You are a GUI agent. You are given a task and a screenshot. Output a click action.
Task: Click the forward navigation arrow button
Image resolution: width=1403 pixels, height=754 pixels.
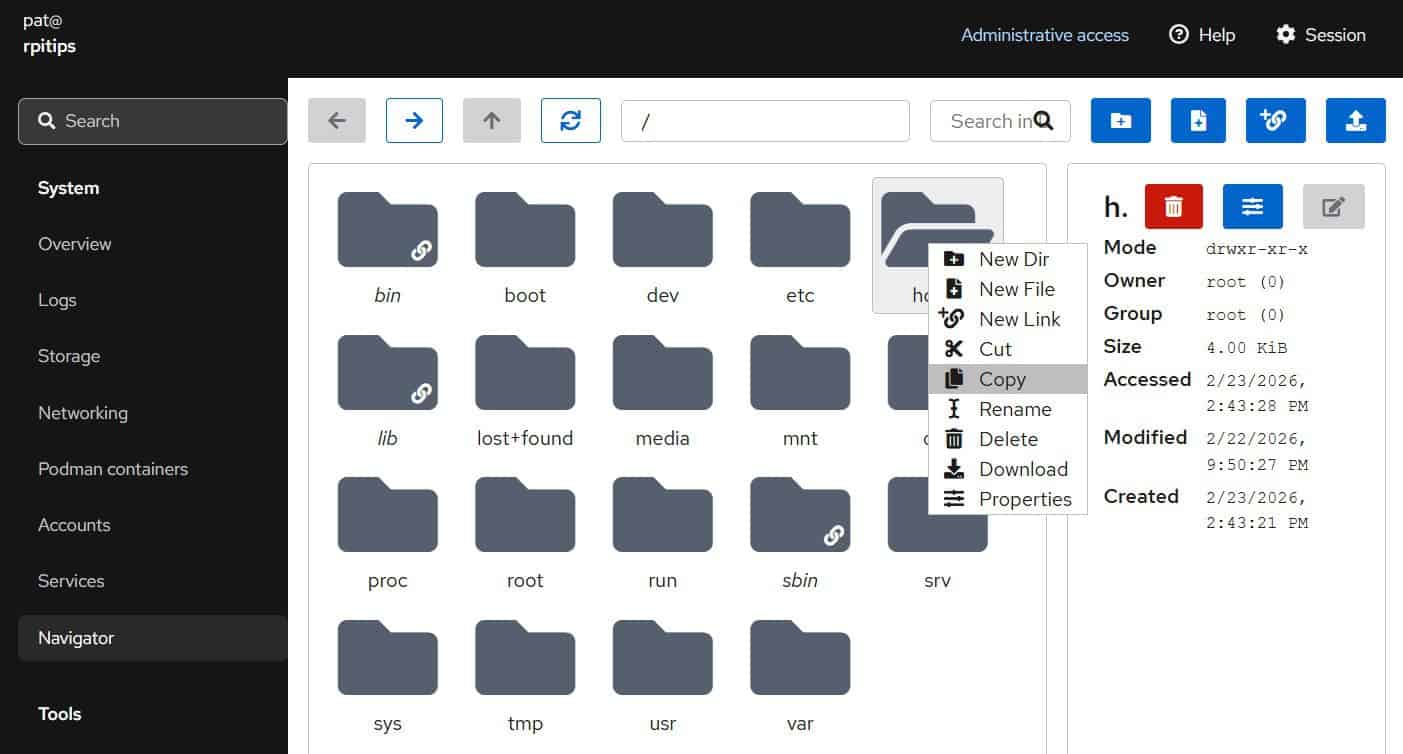[x=414, y=120]
